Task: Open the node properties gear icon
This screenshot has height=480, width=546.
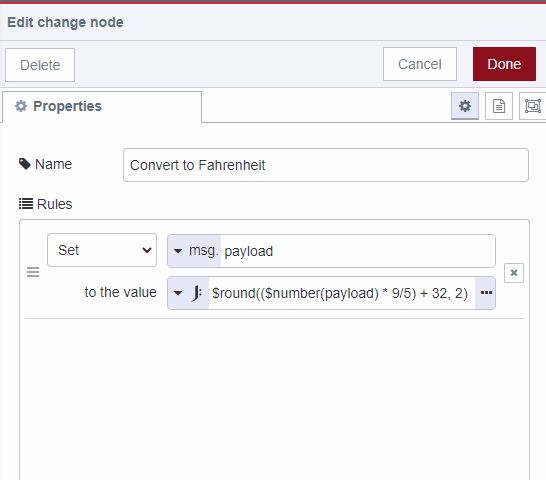Action: pos(465,106)
